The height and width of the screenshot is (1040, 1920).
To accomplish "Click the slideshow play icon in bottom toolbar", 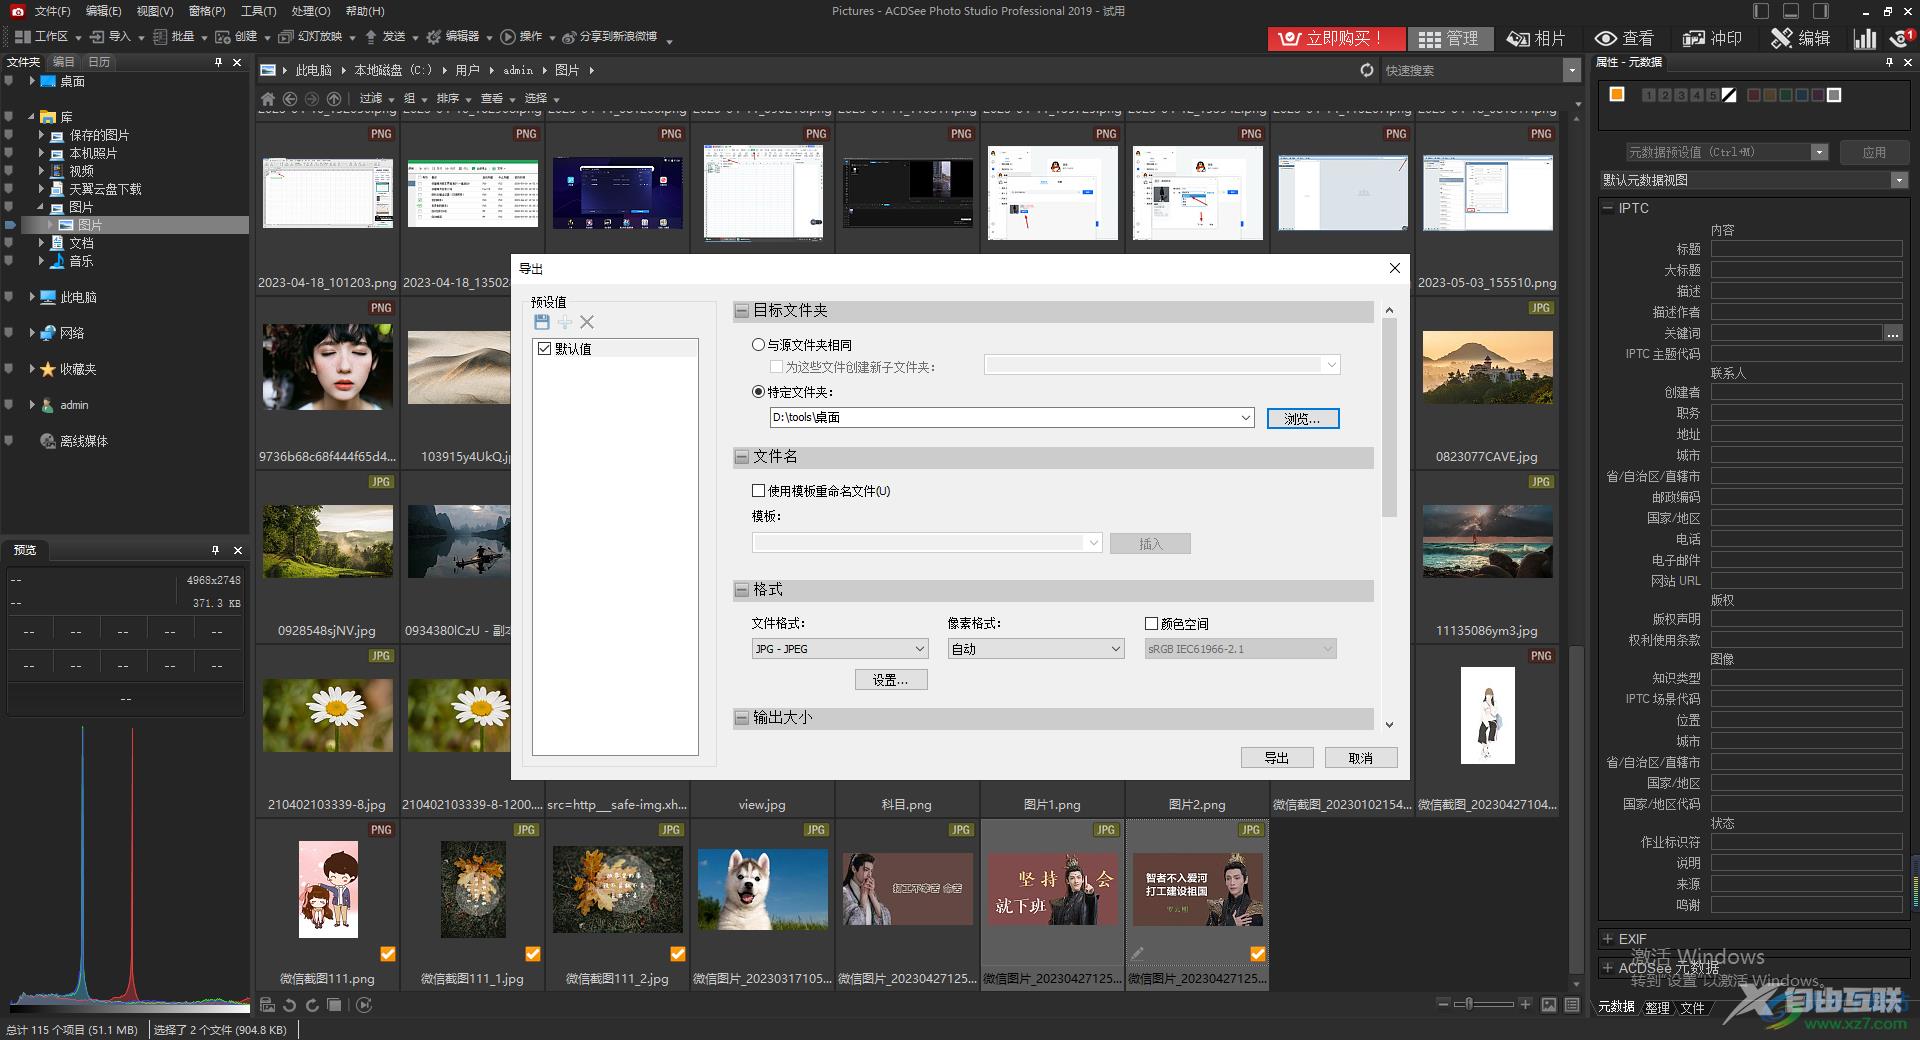I will point(364,1005).
